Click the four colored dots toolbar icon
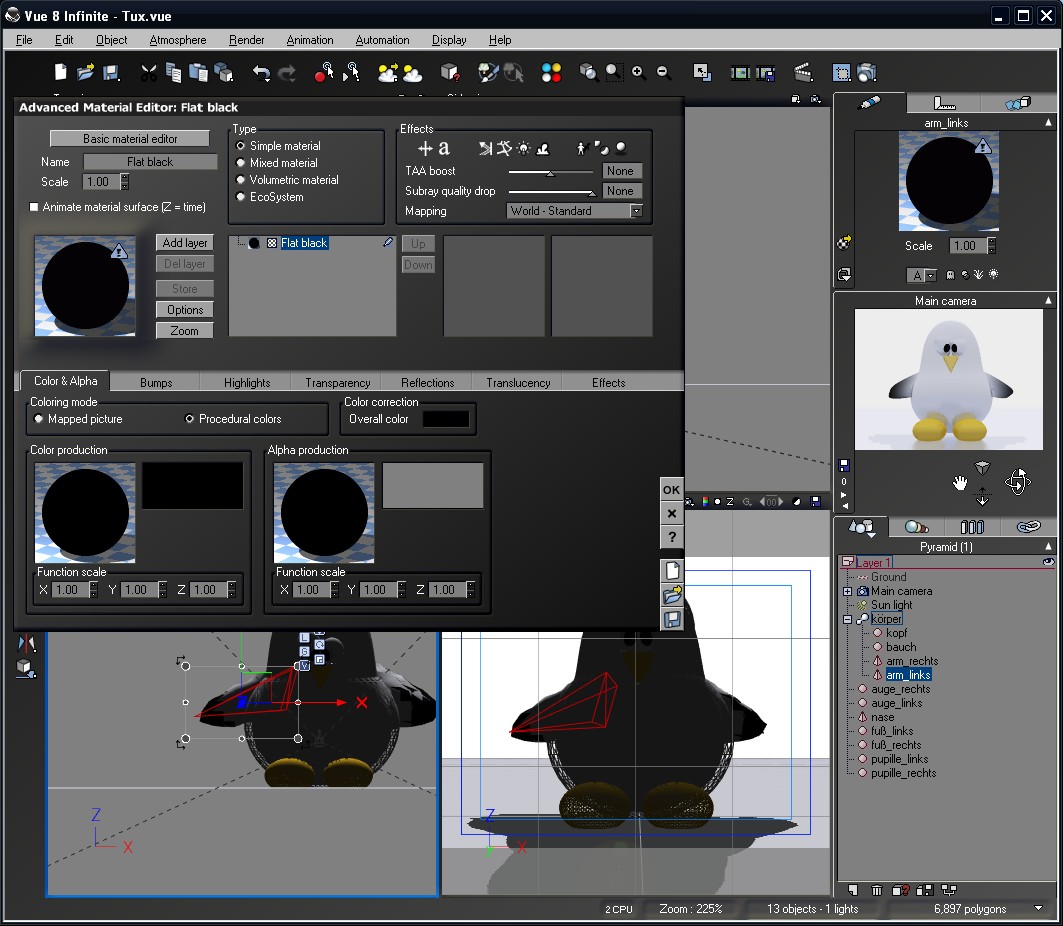Viewport: 1063px width, 926px height. point(551,73)
